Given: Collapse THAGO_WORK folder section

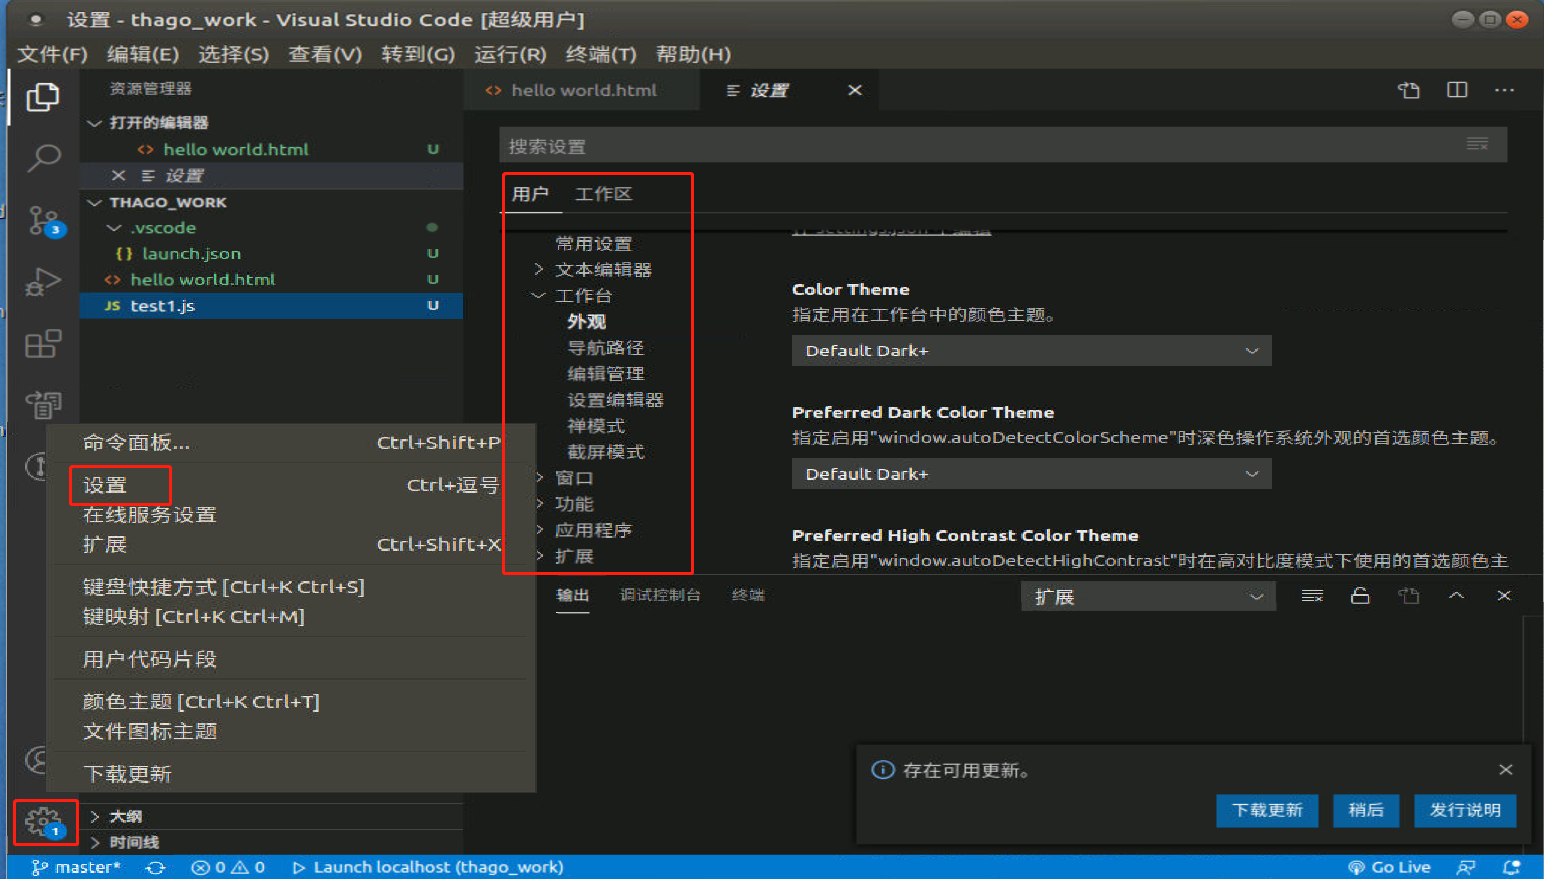Looking at the screenshot, I should 95,202.
